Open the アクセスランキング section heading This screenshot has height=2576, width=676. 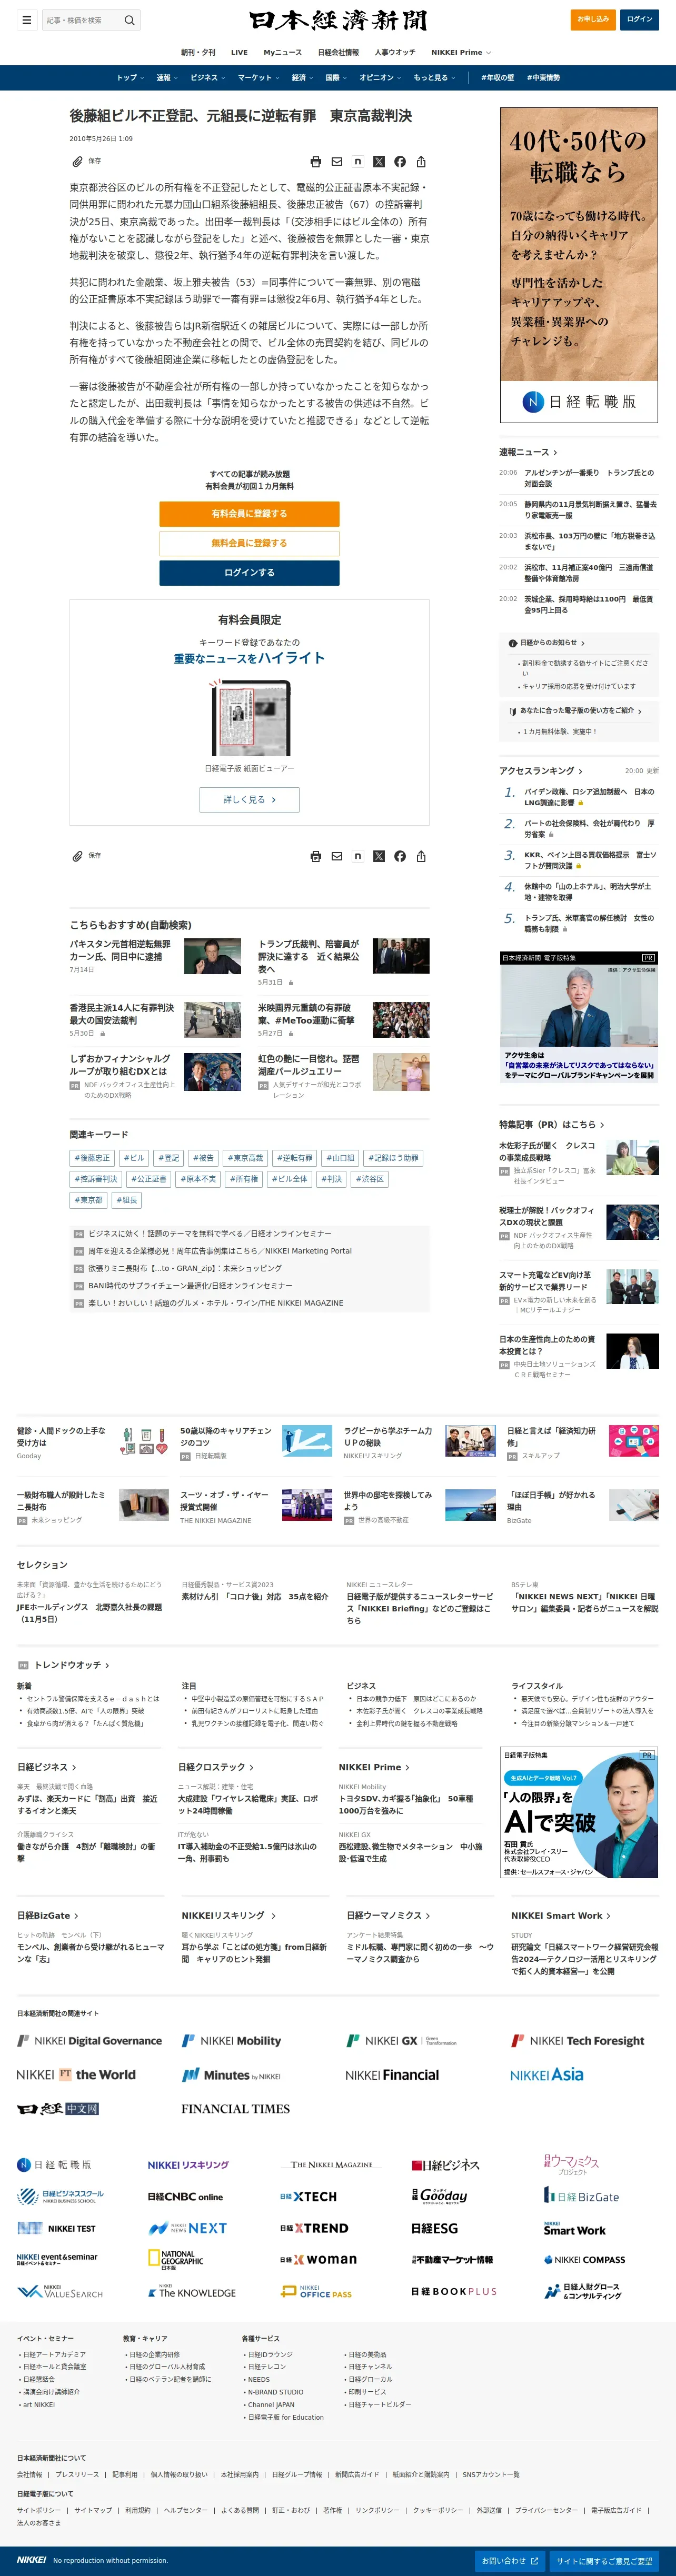pyautogui.click(x=541, y=771)
